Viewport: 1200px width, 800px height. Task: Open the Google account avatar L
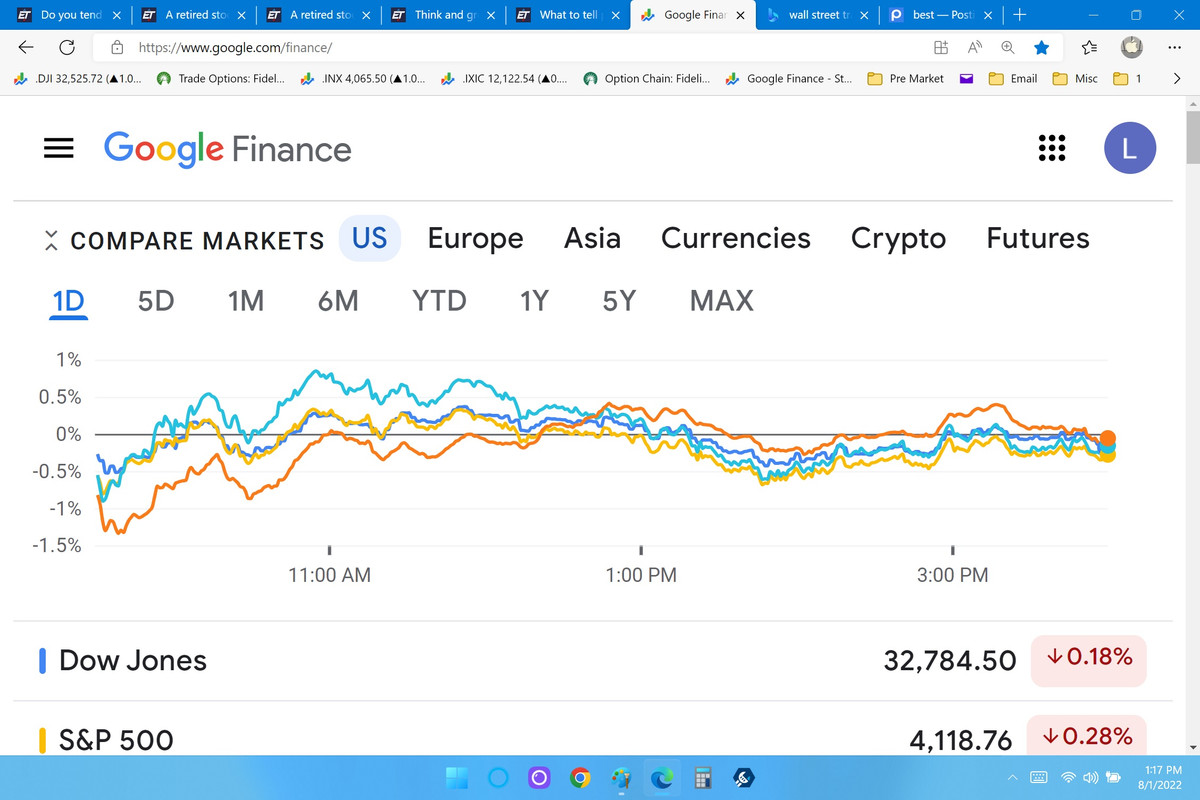click(1130, 148)
